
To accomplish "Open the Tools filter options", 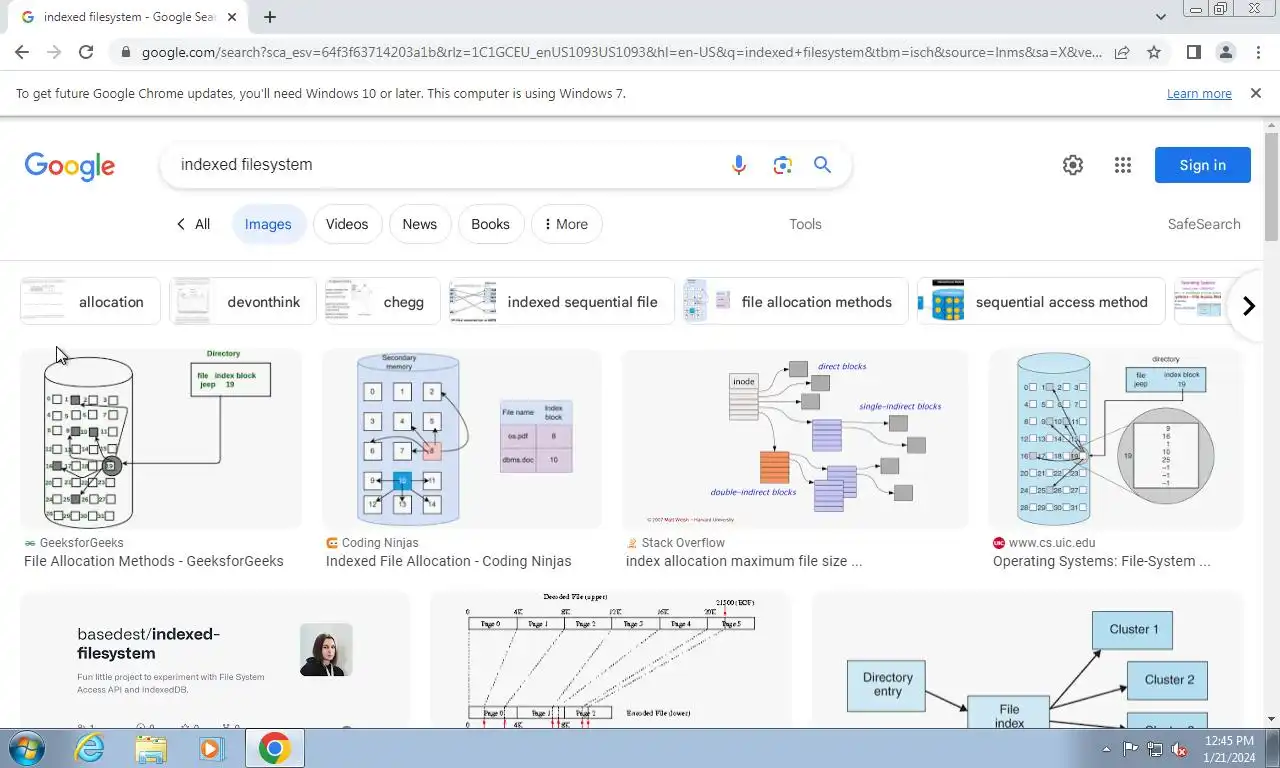I will [805, 224].
